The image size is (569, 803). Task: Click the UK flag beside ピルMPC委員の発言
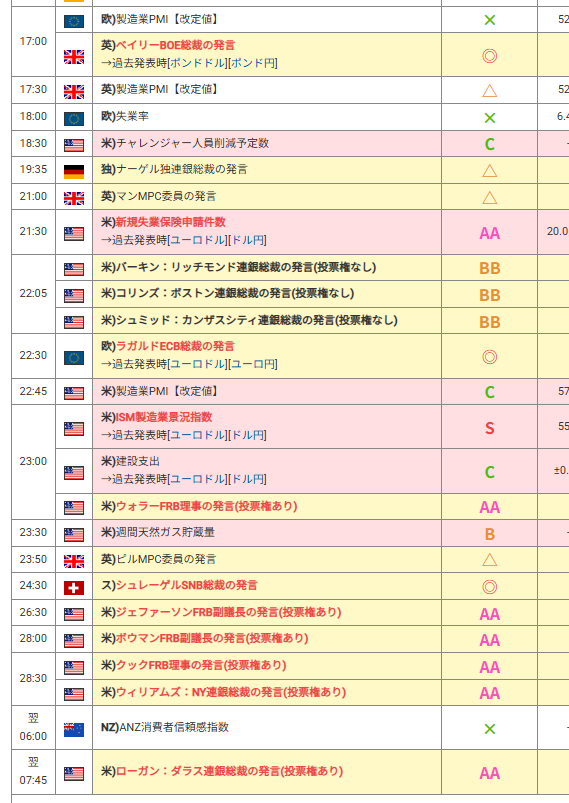click(x=74, y=561)
